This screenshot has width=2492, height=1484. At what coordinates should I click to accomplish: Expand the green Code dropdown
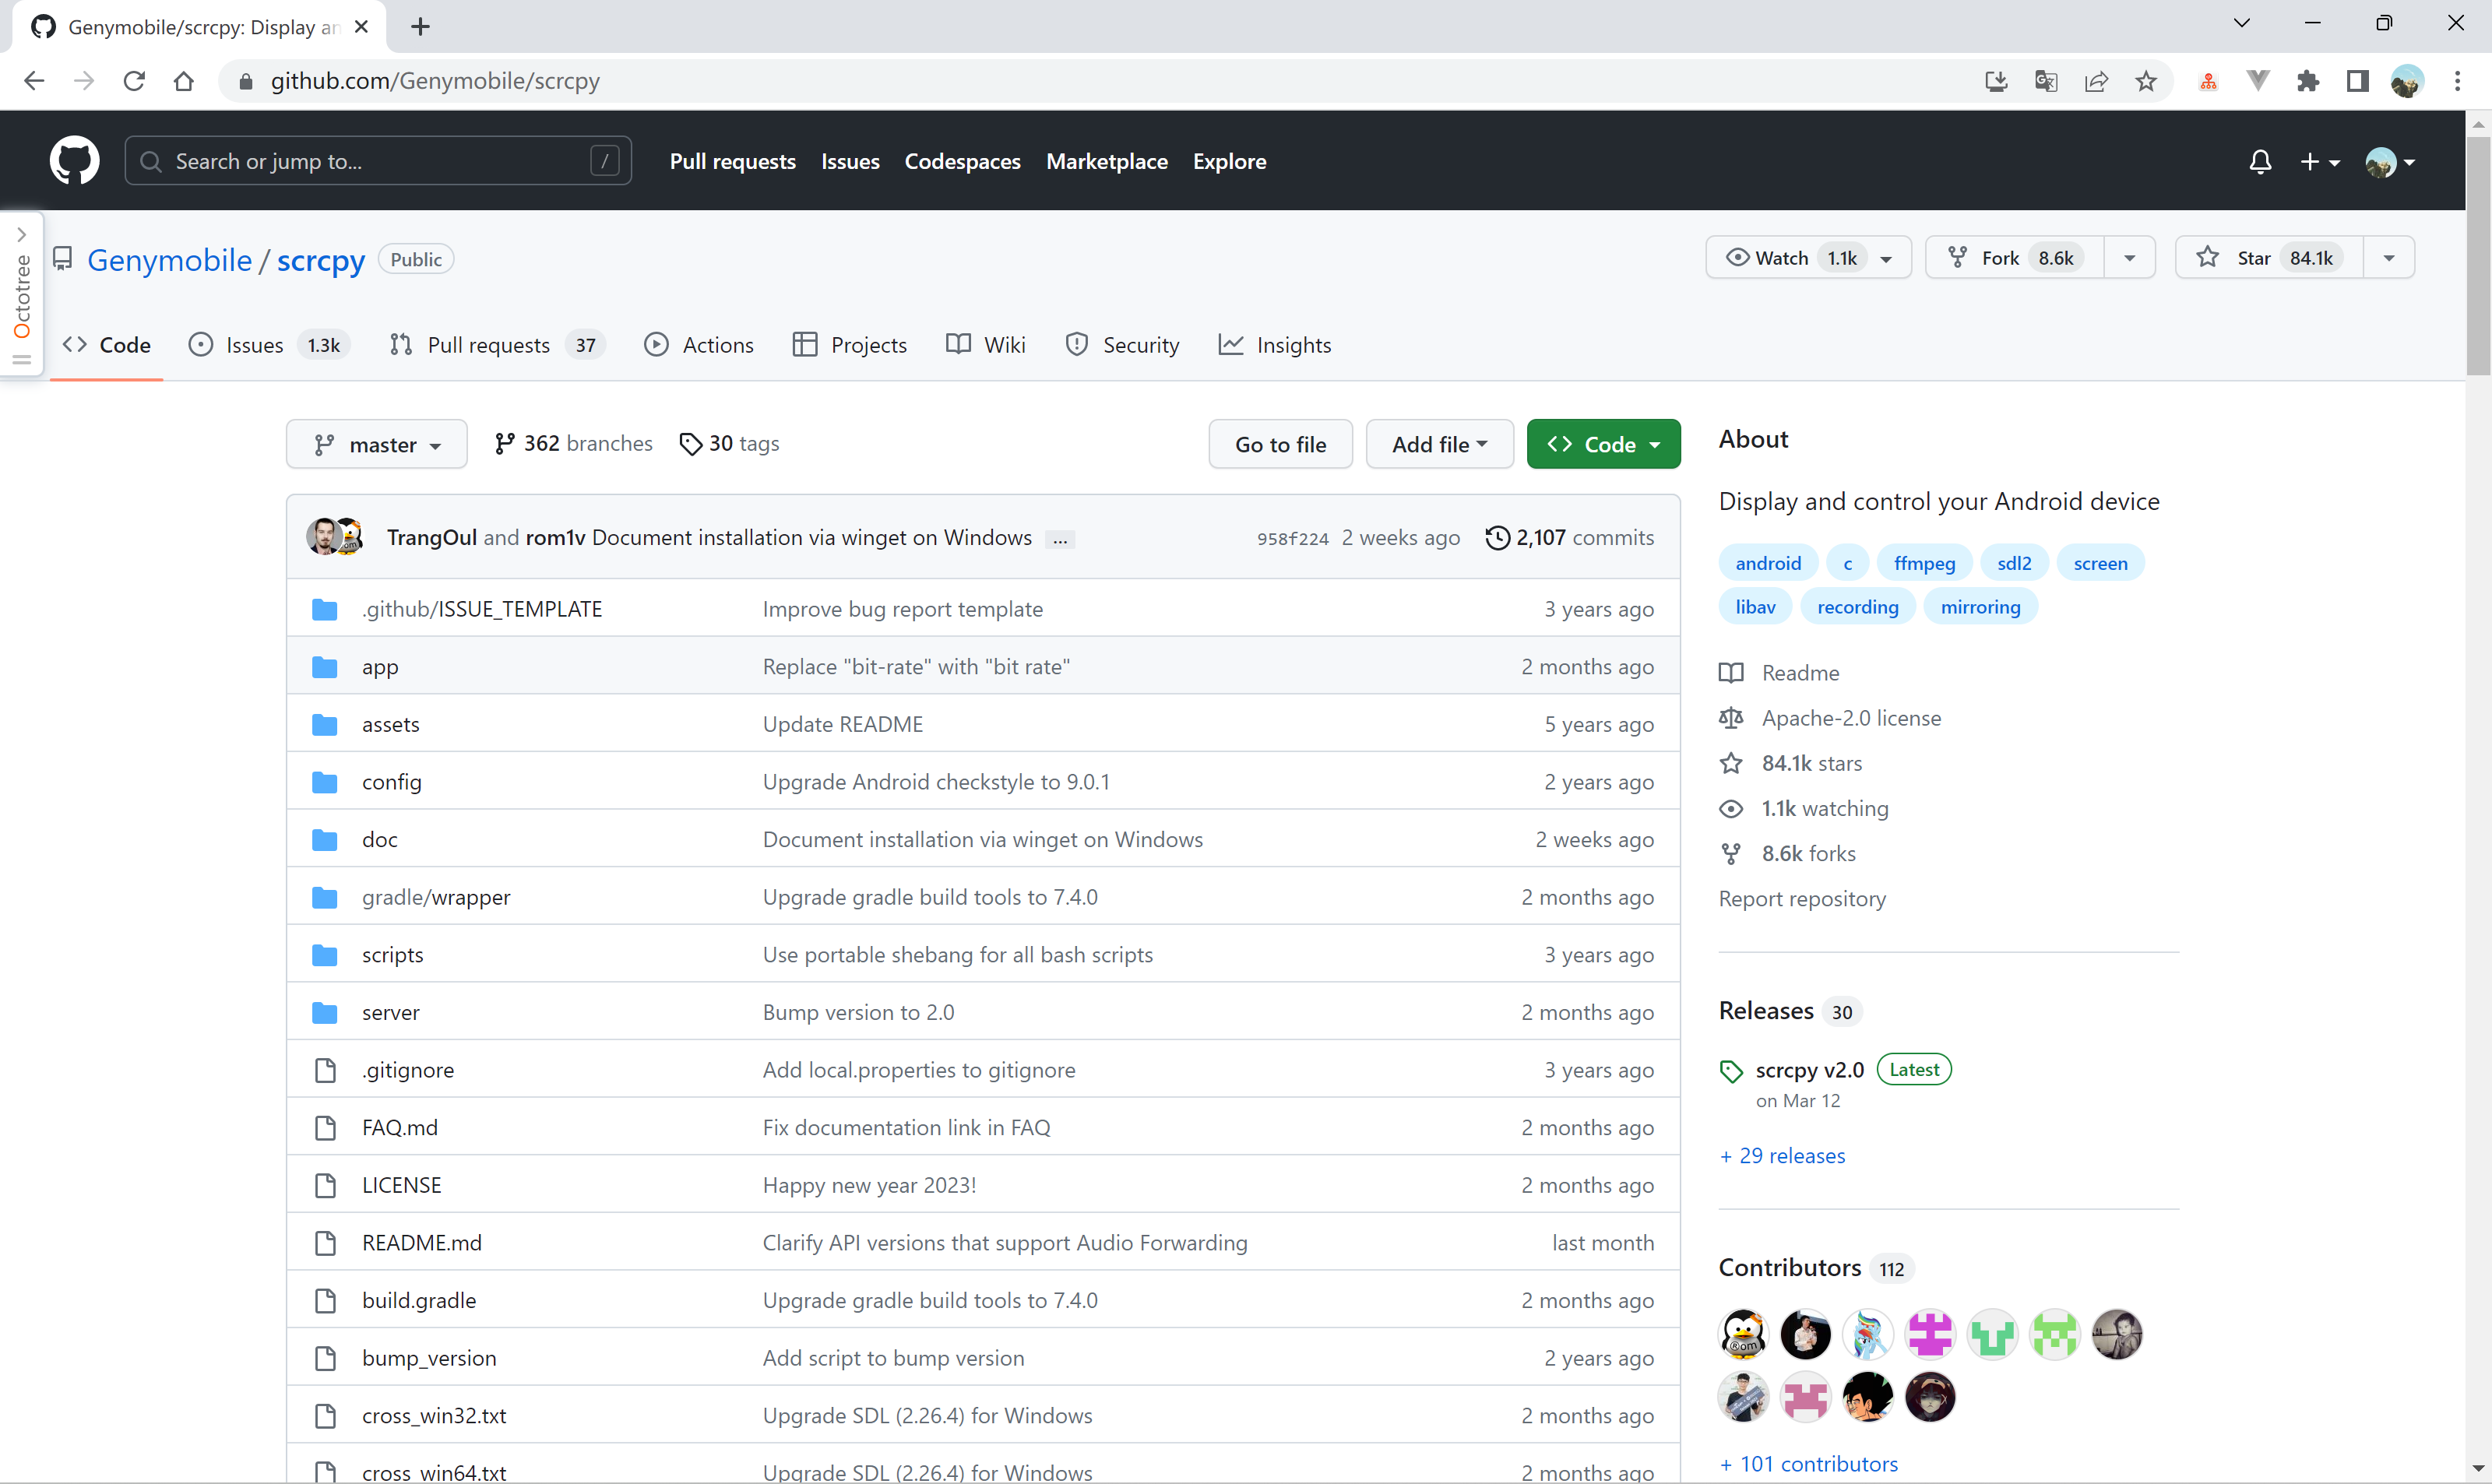(1603, 444)
